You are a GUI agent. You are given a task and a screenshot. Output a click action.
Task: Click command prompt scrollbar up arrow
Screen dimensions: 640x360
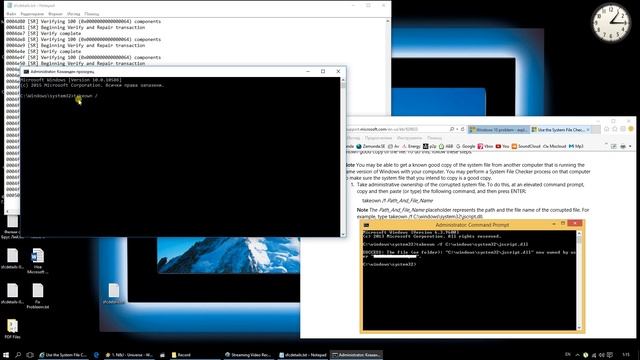[343, 80]
